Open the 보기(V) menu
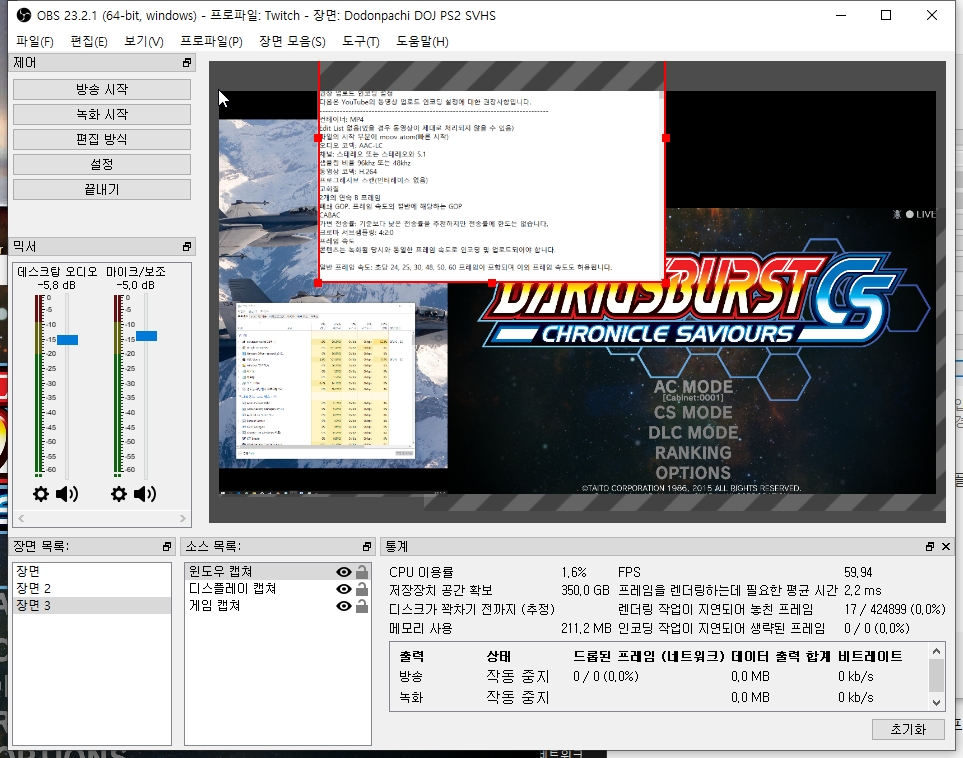963x758 pixels. point(144,42)
